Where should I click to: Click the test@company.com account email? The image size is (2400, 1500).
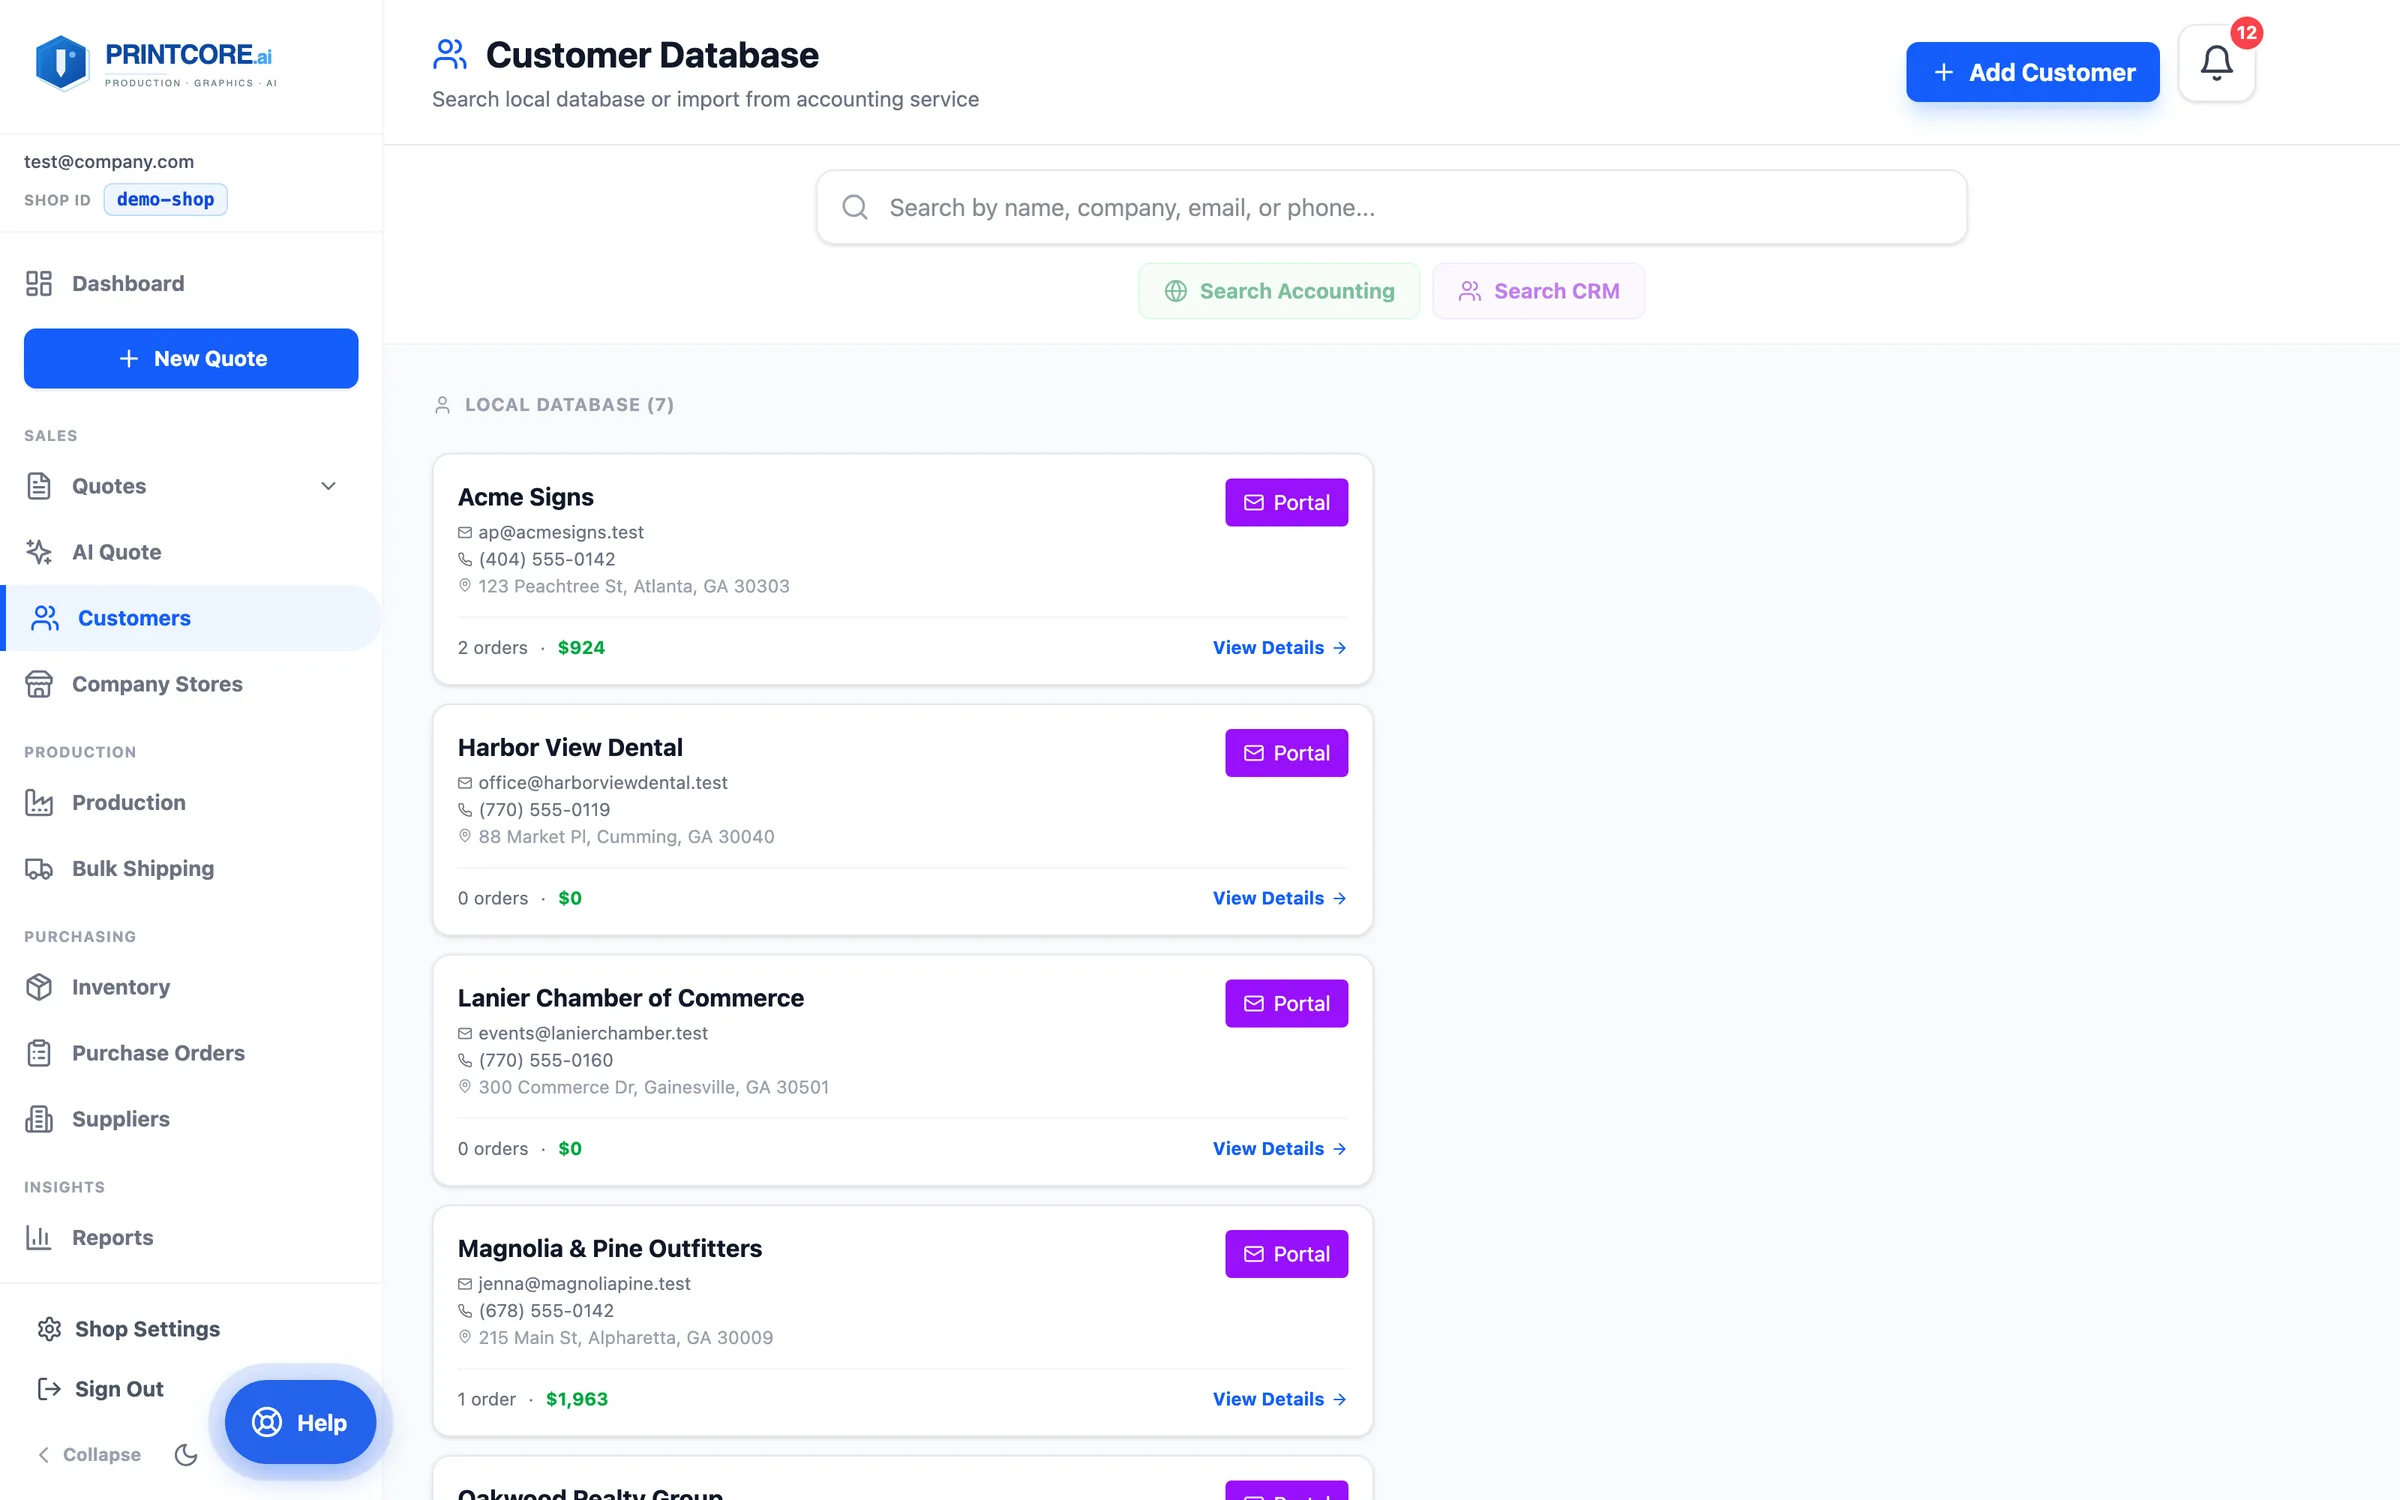pyautogui.click(x=109, y=161)
